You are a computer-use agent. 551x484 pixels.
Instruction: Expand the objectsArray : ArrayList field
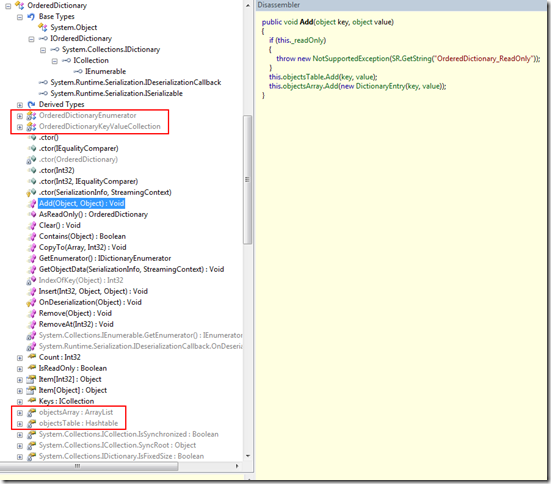pyautogui.click(x=20, y=413)
